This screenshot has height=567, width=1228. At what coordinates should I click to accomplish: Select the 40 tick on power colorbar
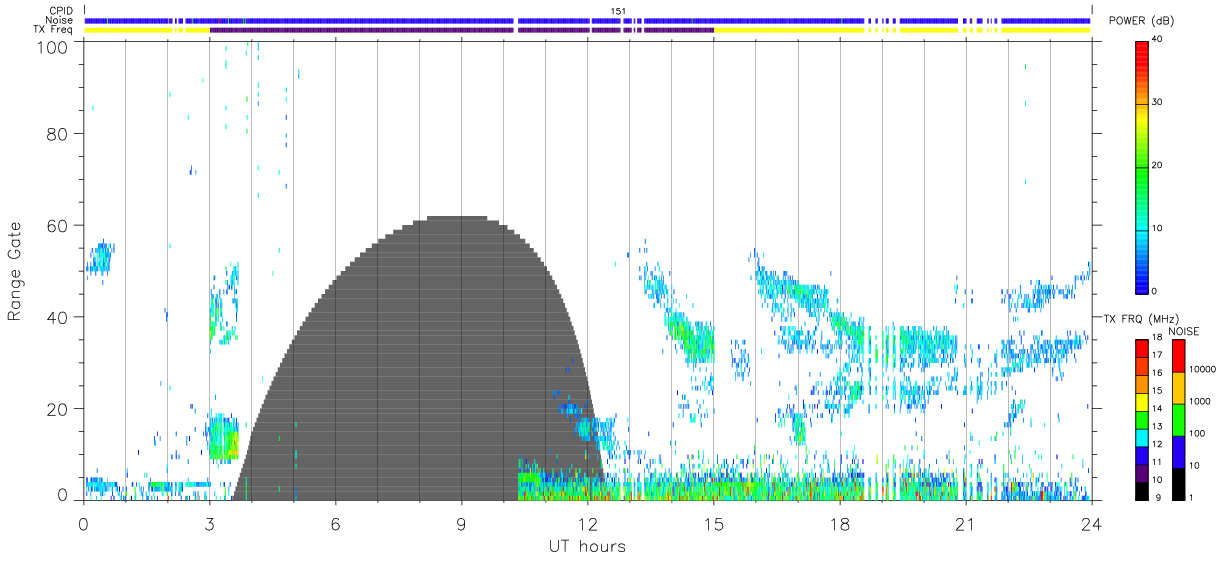[x=1157, y=40]
